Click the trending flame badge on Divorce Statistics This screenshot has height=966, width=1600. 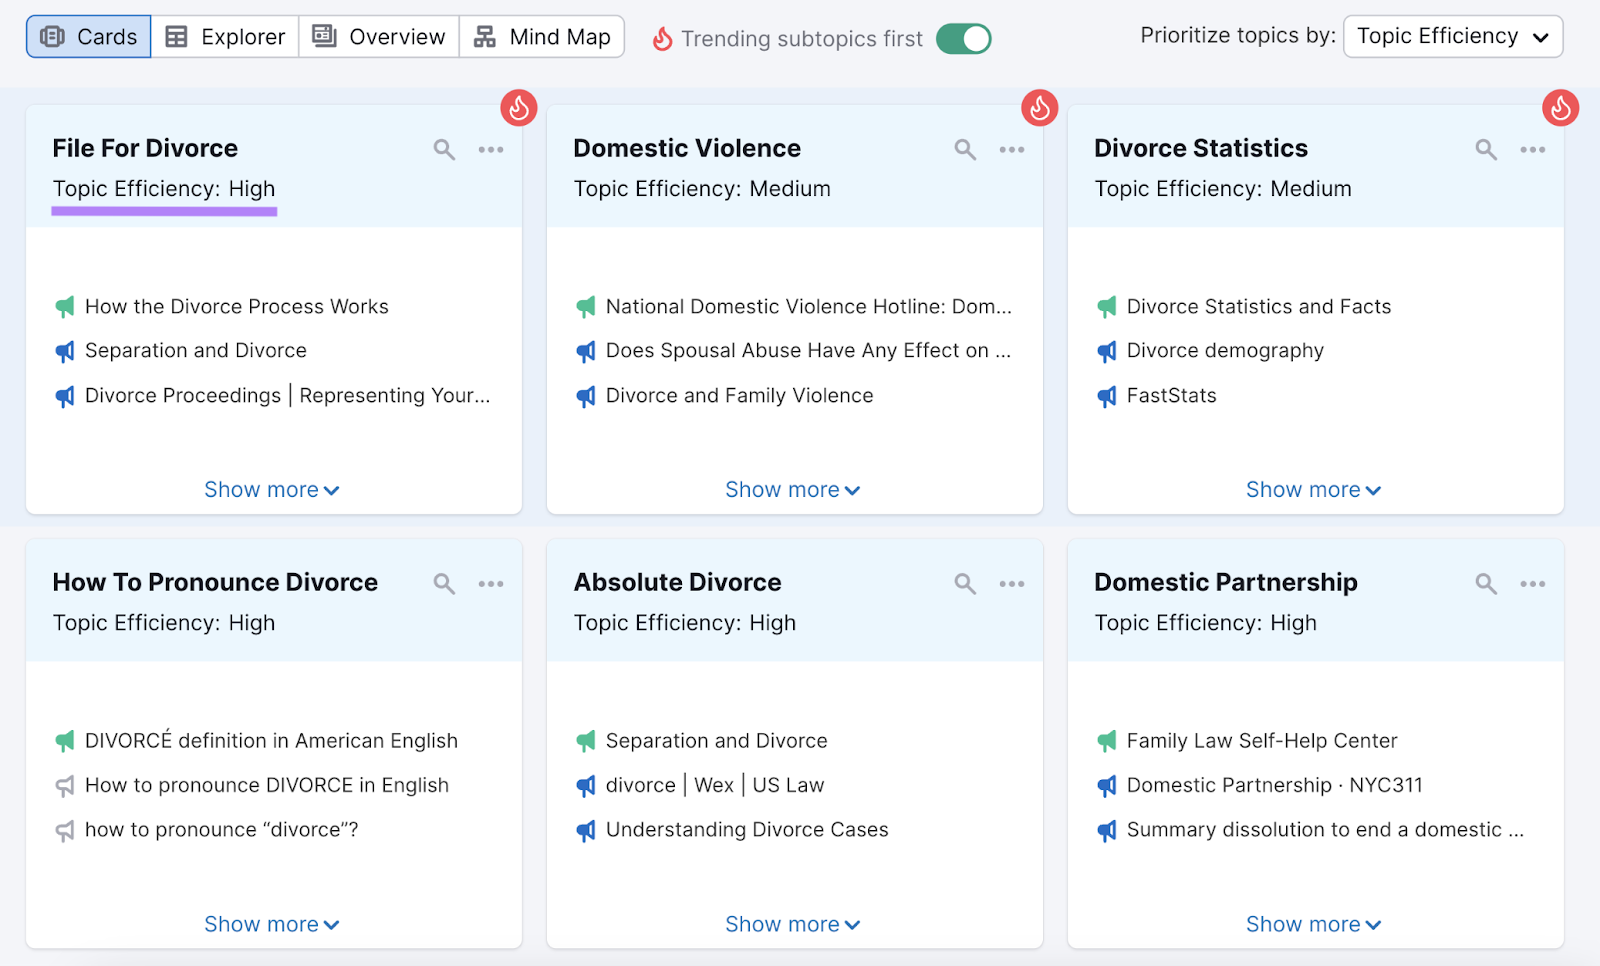pyautogui.click(x=1559, y=108)
